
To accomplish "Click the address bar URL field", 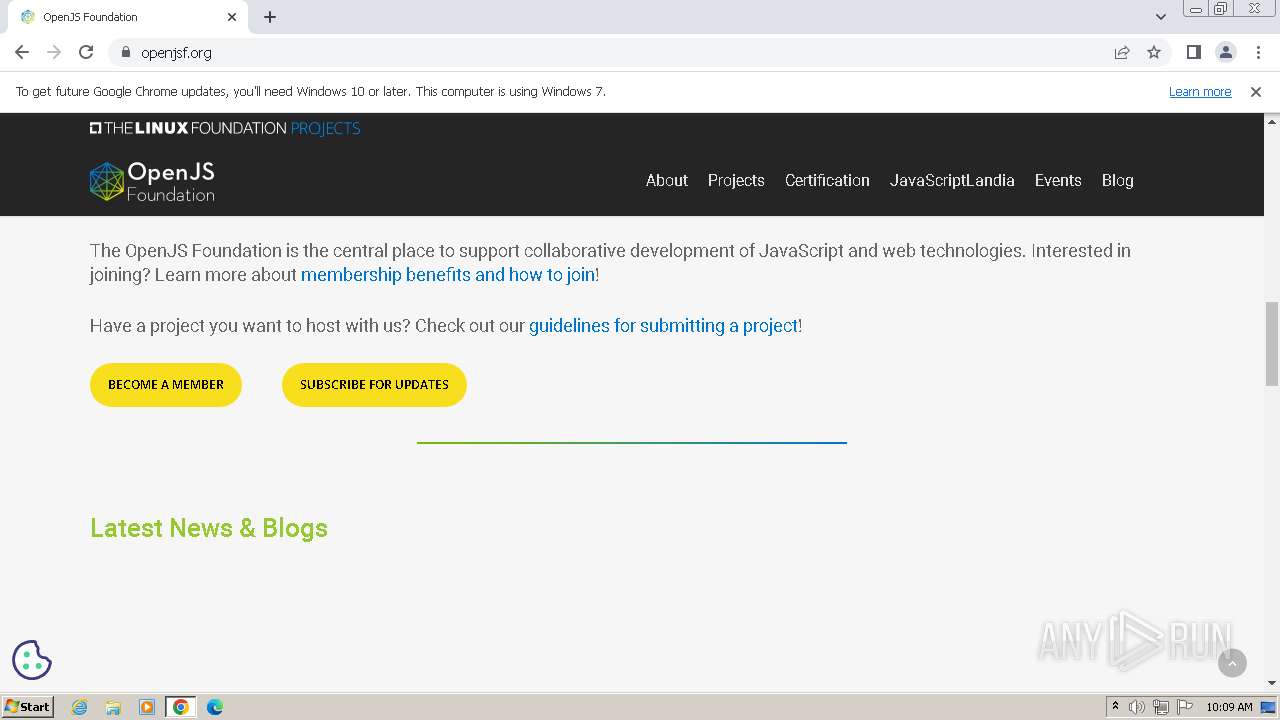I will [x=600, y=52].
